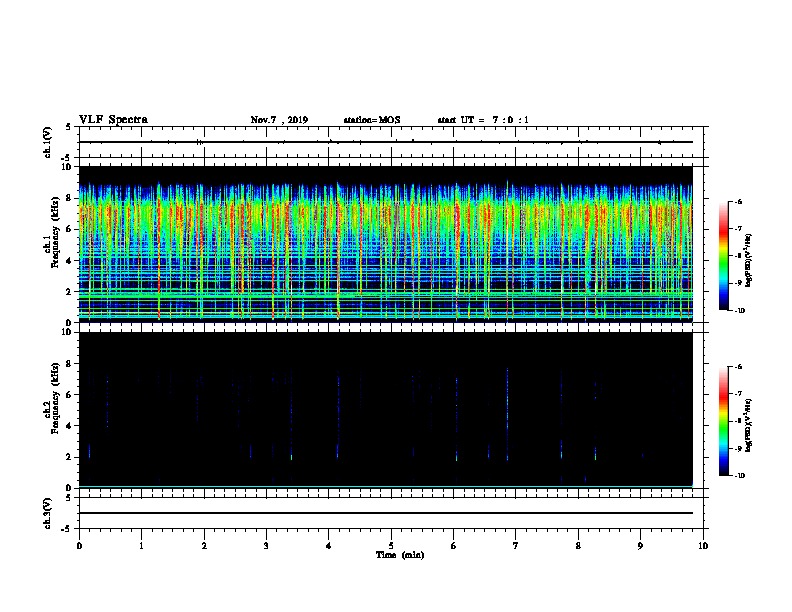Image resolution: width=792 pixels, height=612 pixels.
Task: Click the ch.2 spectrogram colorbar
Action: tap(724, 421)
